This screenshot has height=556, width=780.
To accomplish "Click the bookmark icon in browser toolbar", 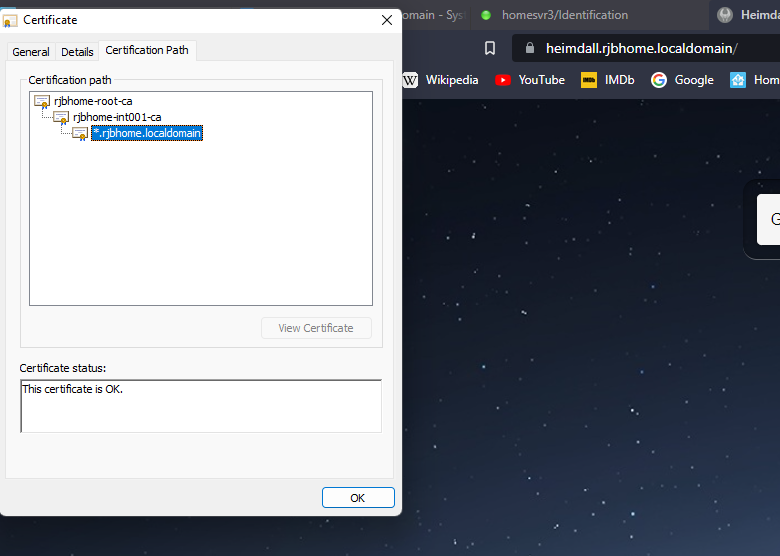I will coord(490,48).
